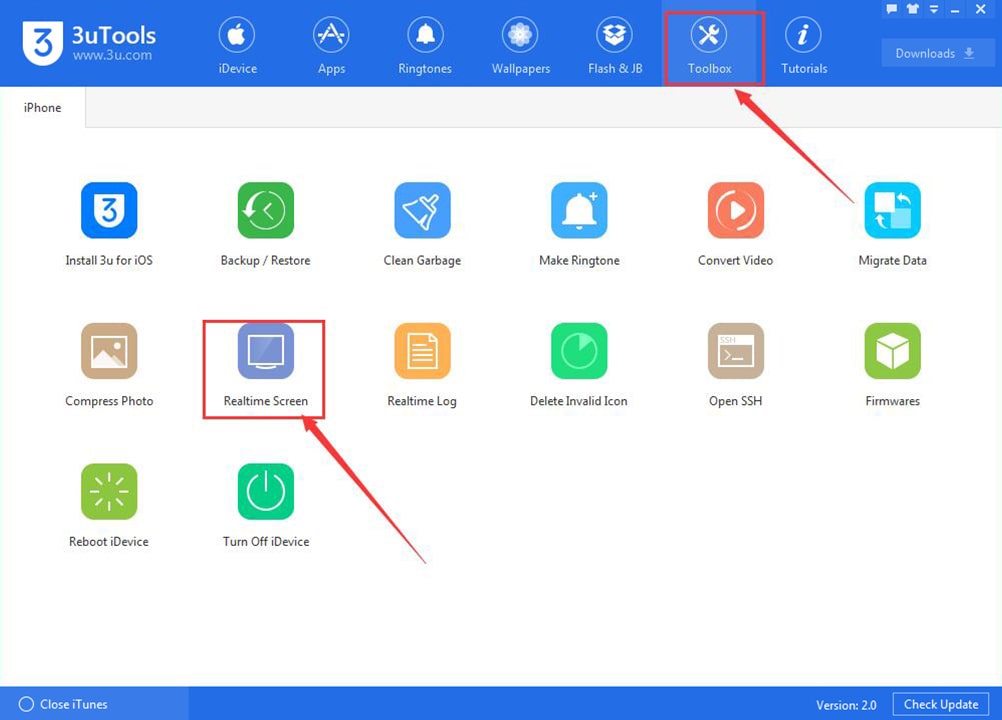Open Install 3u for iOS tool

pyautogui.click(x=109, y=210)
